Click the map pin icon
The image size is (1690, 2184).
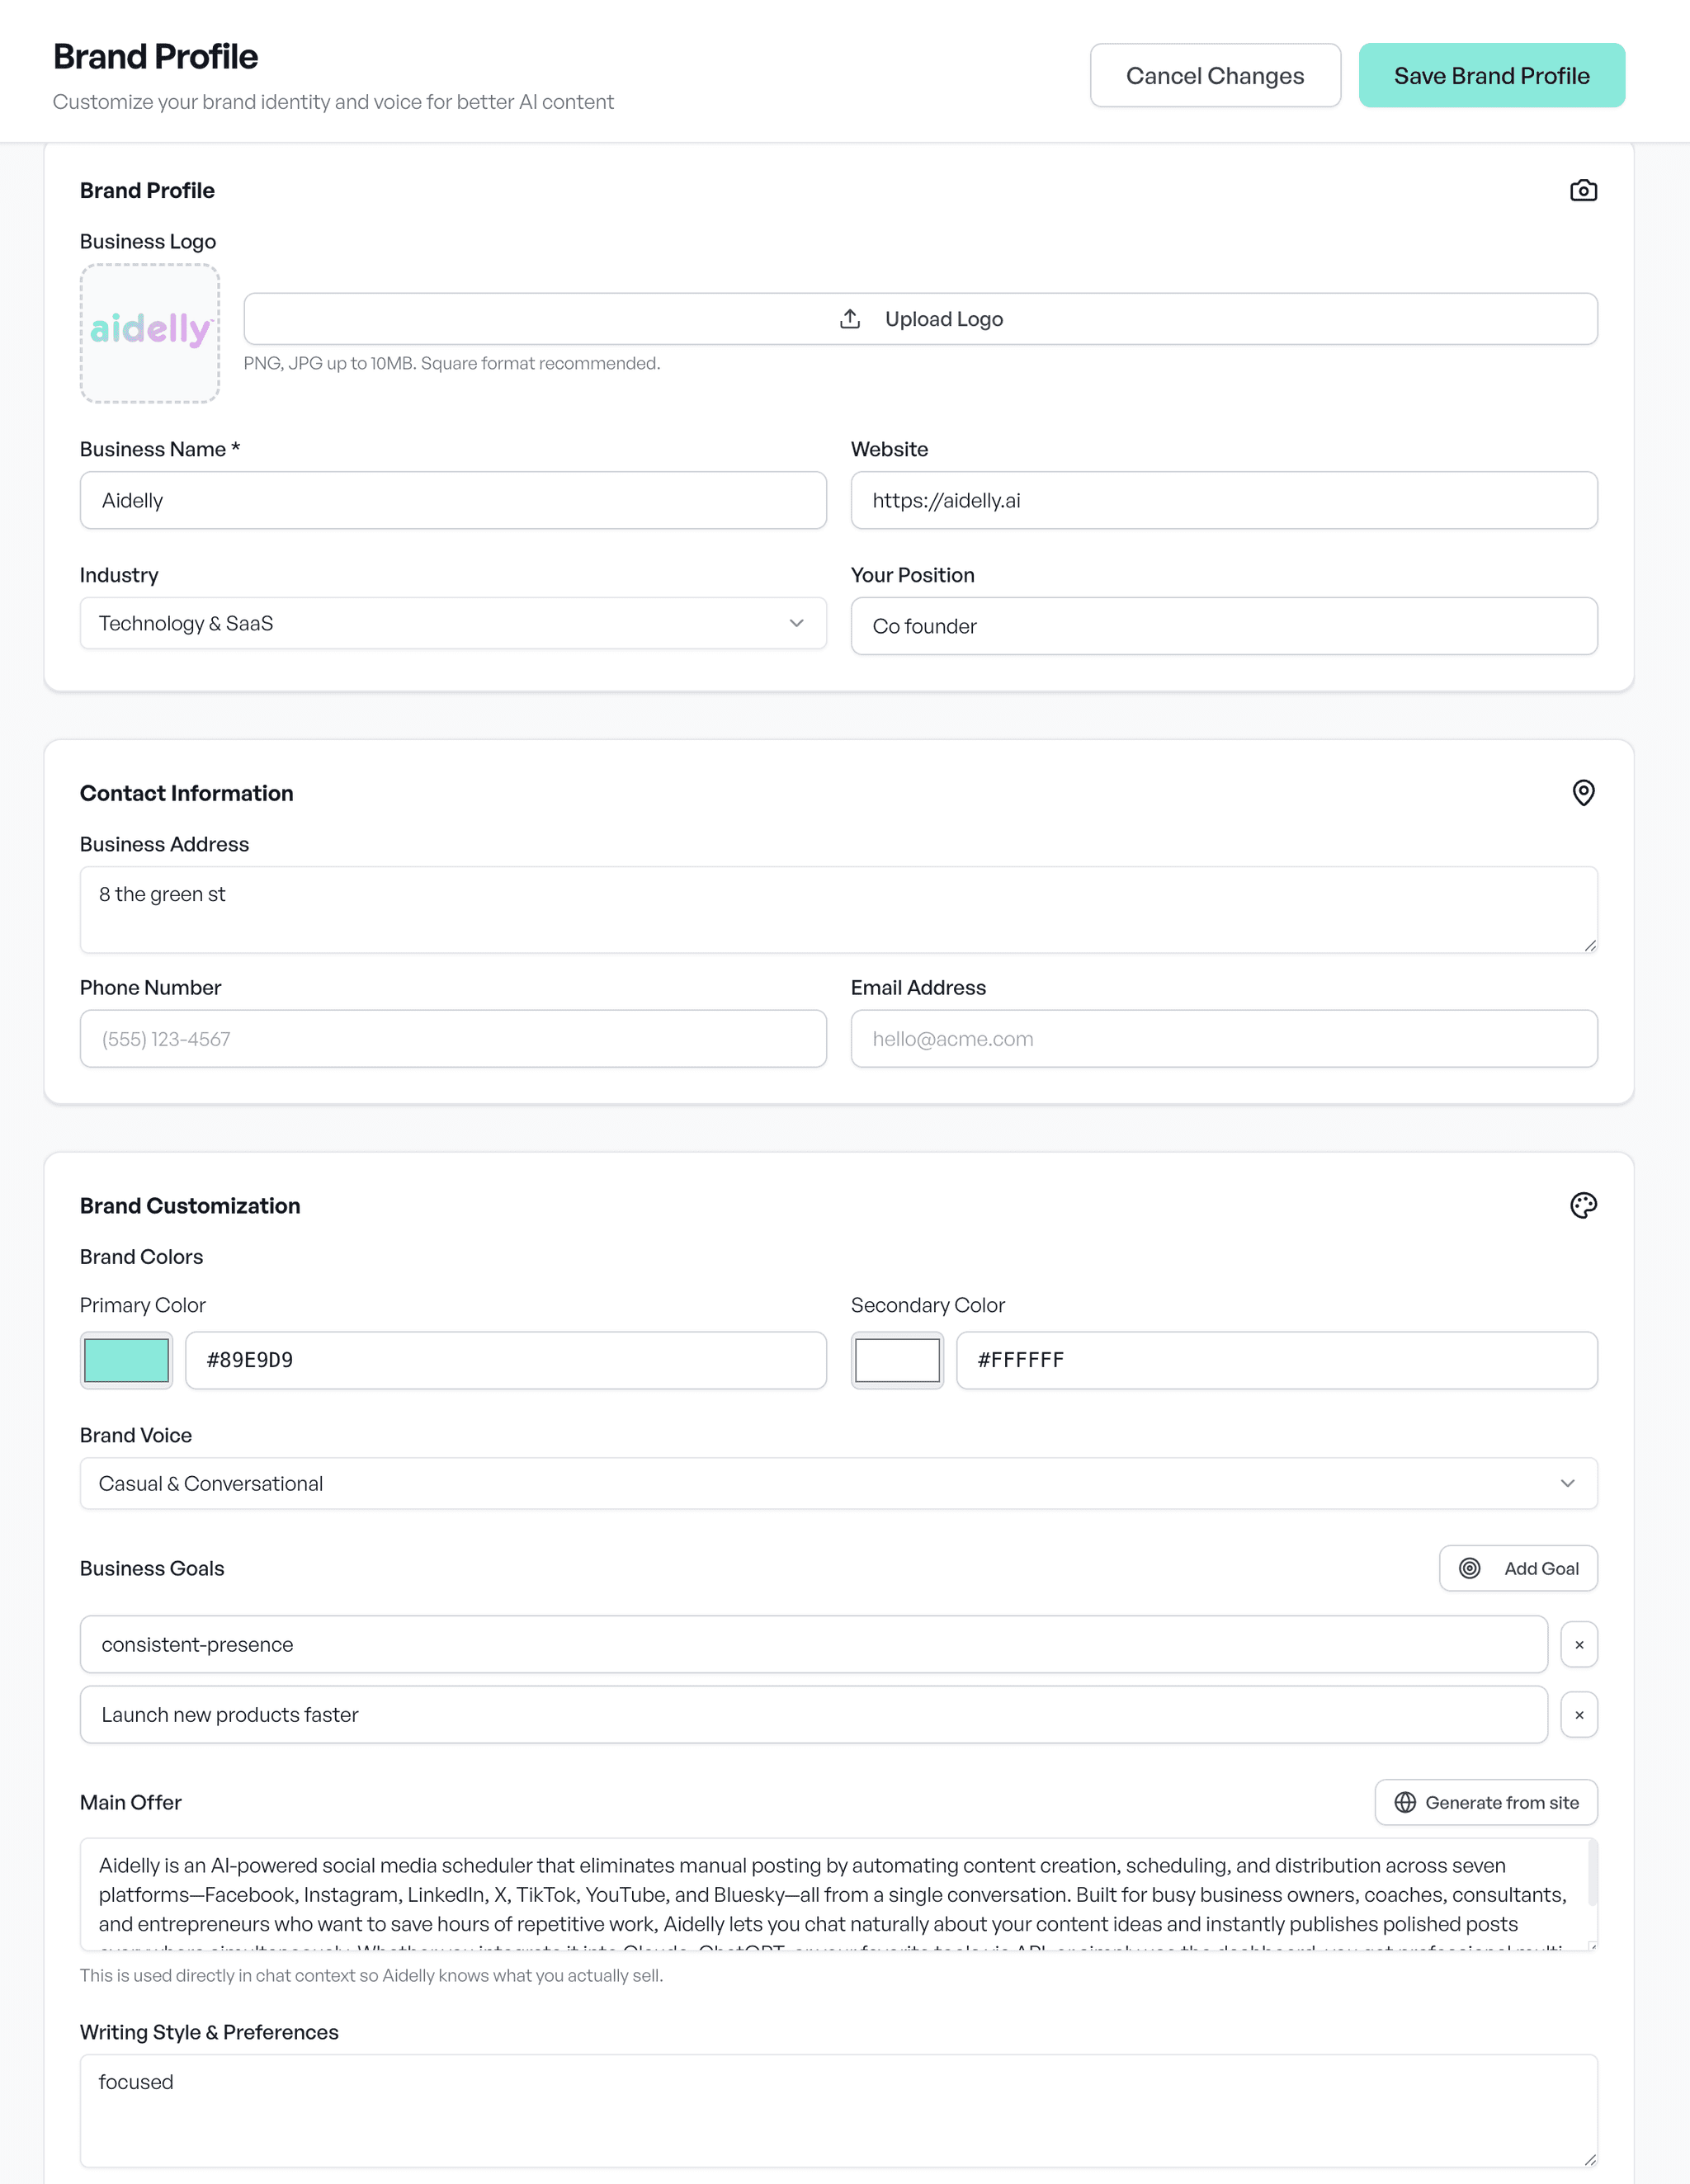tap(1583, 793)
